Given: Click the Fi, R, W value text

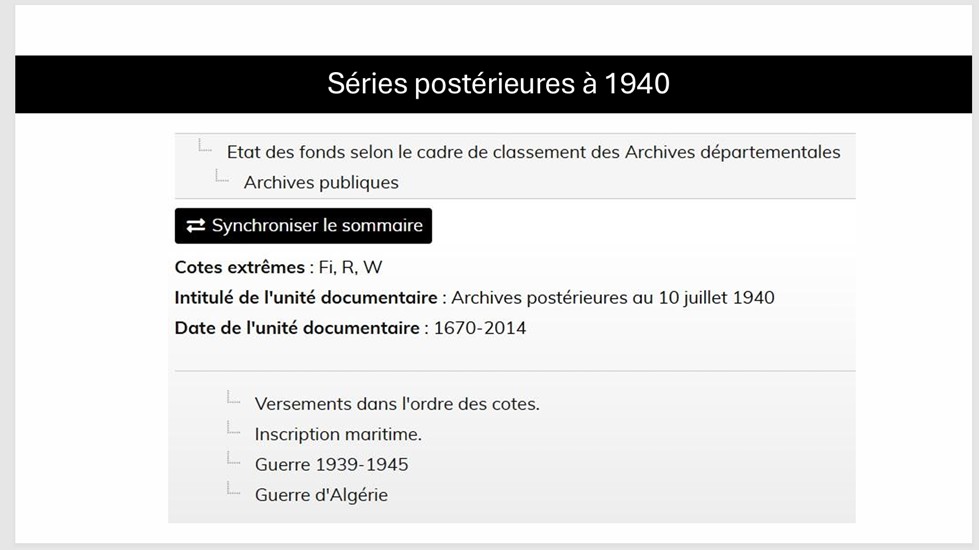Looking at the screenshot, I should pyautogui.click(x=350, y=267).
